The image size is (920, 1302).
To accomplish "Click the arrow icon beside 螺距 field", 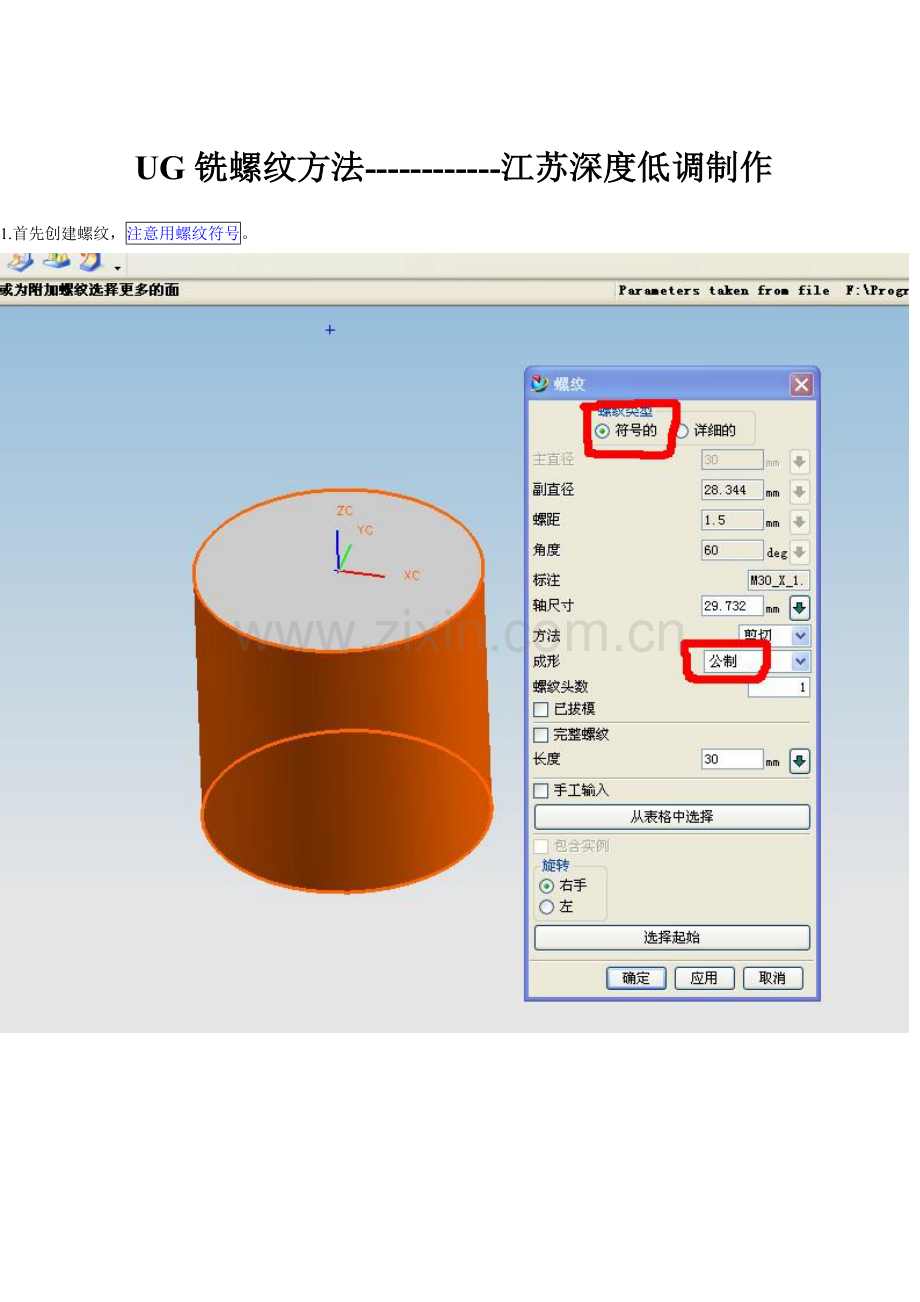I will [x=800, y=521].
